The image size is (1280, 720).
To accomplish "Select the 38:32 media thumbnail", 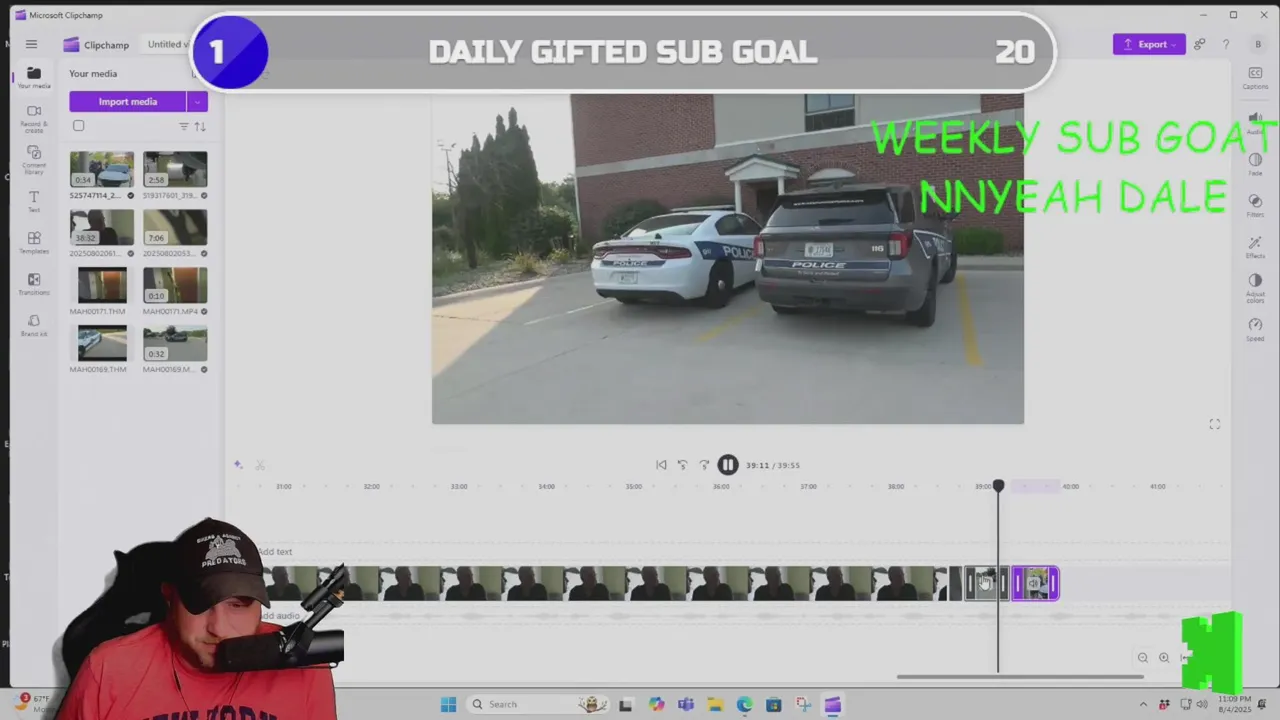I will (102, 227).
